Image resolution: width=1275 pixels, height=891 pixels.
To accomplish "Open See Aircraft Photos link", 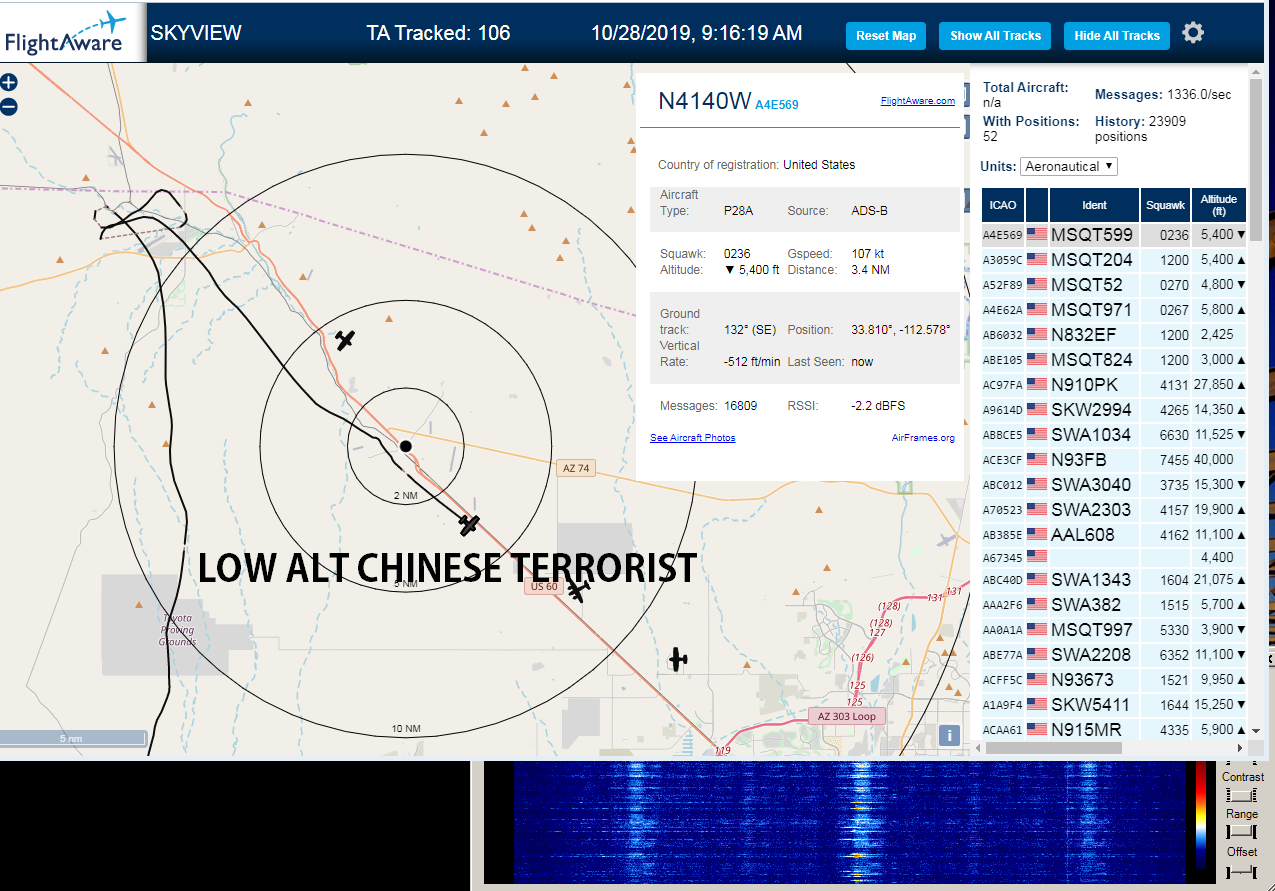I will coord(692,438).
